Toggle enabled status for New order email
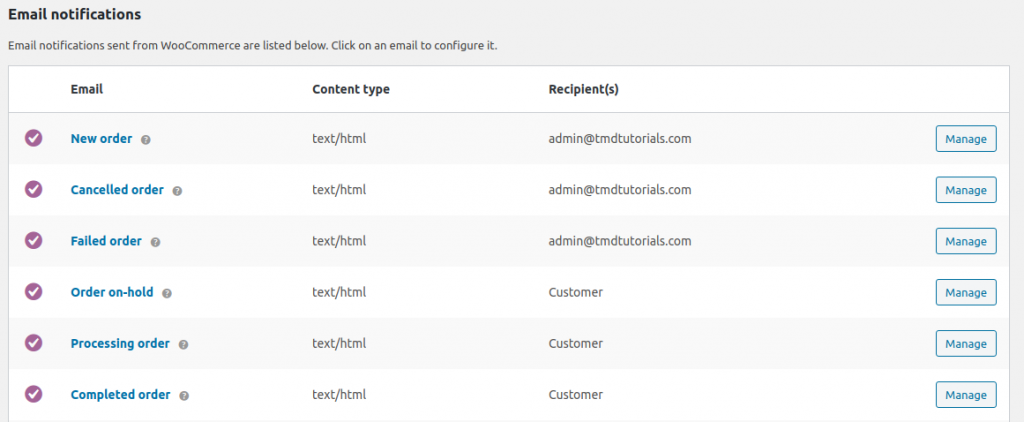1024x422 pixels. (x=33, y=138)
